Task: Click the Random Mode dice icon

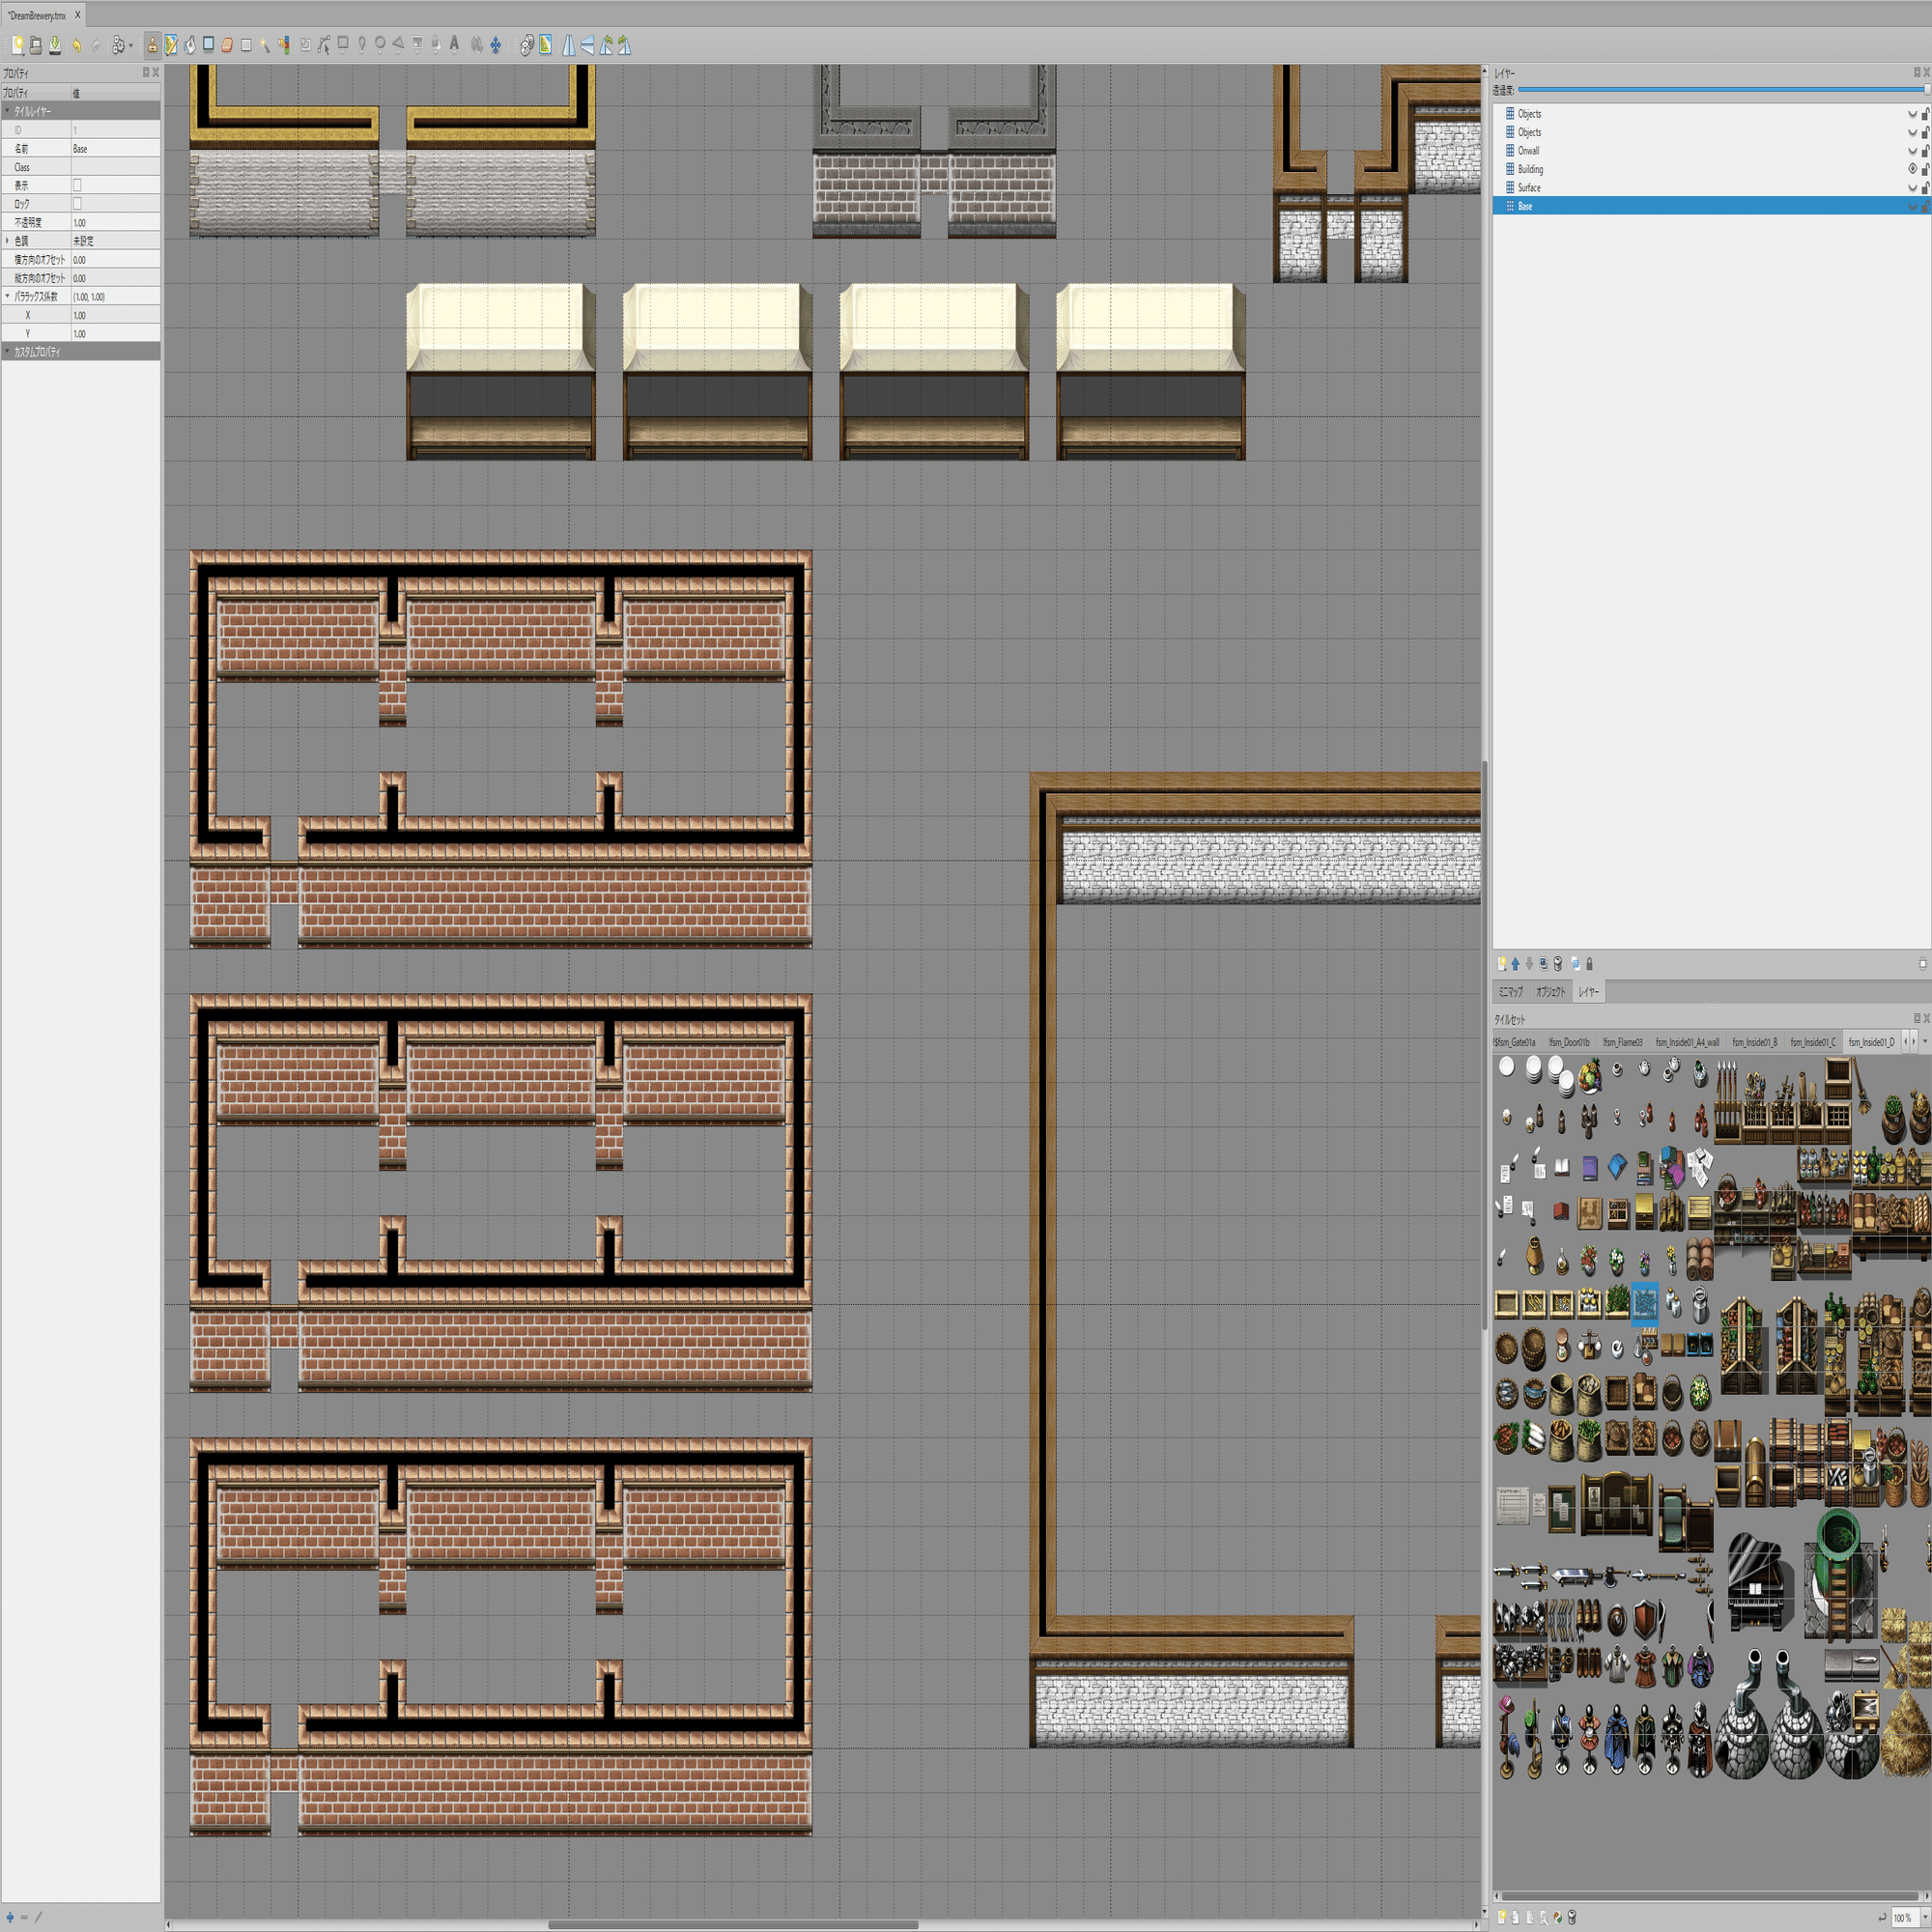Action: (x=527, y=45)
